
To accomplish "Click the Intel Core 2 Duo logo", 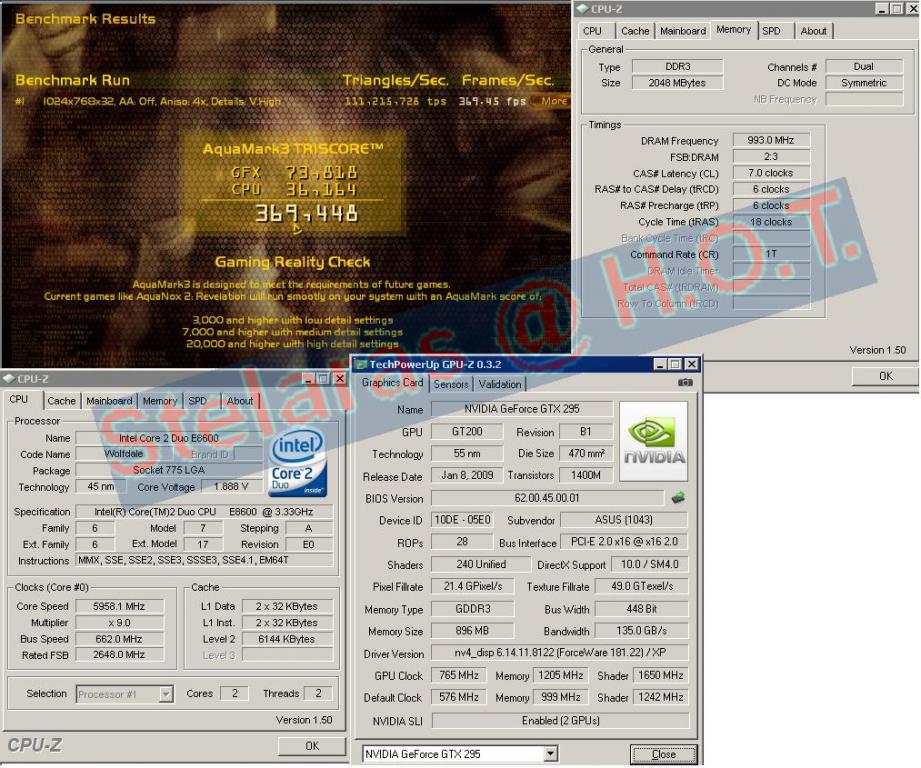I will [298, 464].
